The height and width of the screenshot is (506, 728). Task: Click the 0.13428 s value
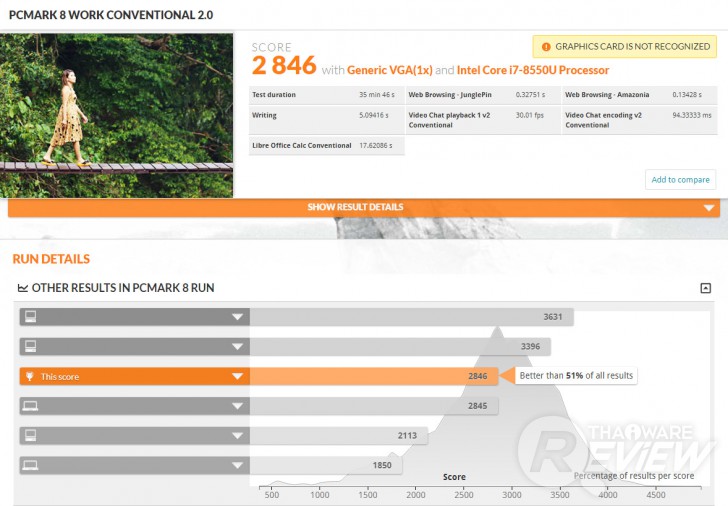tap(687, 95)
